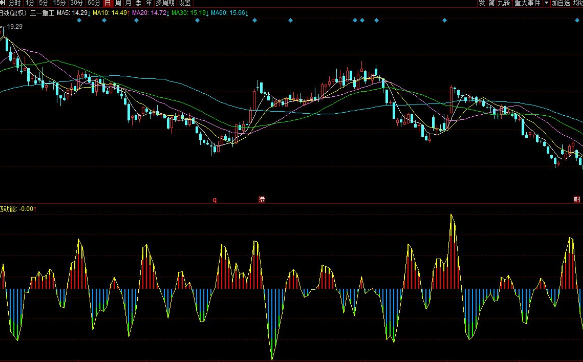This screenshot has width=583, height=362.
Task: Click the white 榜 badge on time axis
Action: click(x=262, y=200)
